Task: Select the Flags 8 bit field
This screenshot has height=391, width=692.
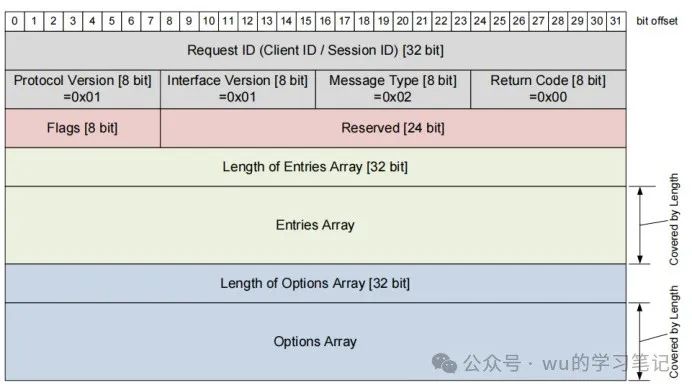Action: 83,128
